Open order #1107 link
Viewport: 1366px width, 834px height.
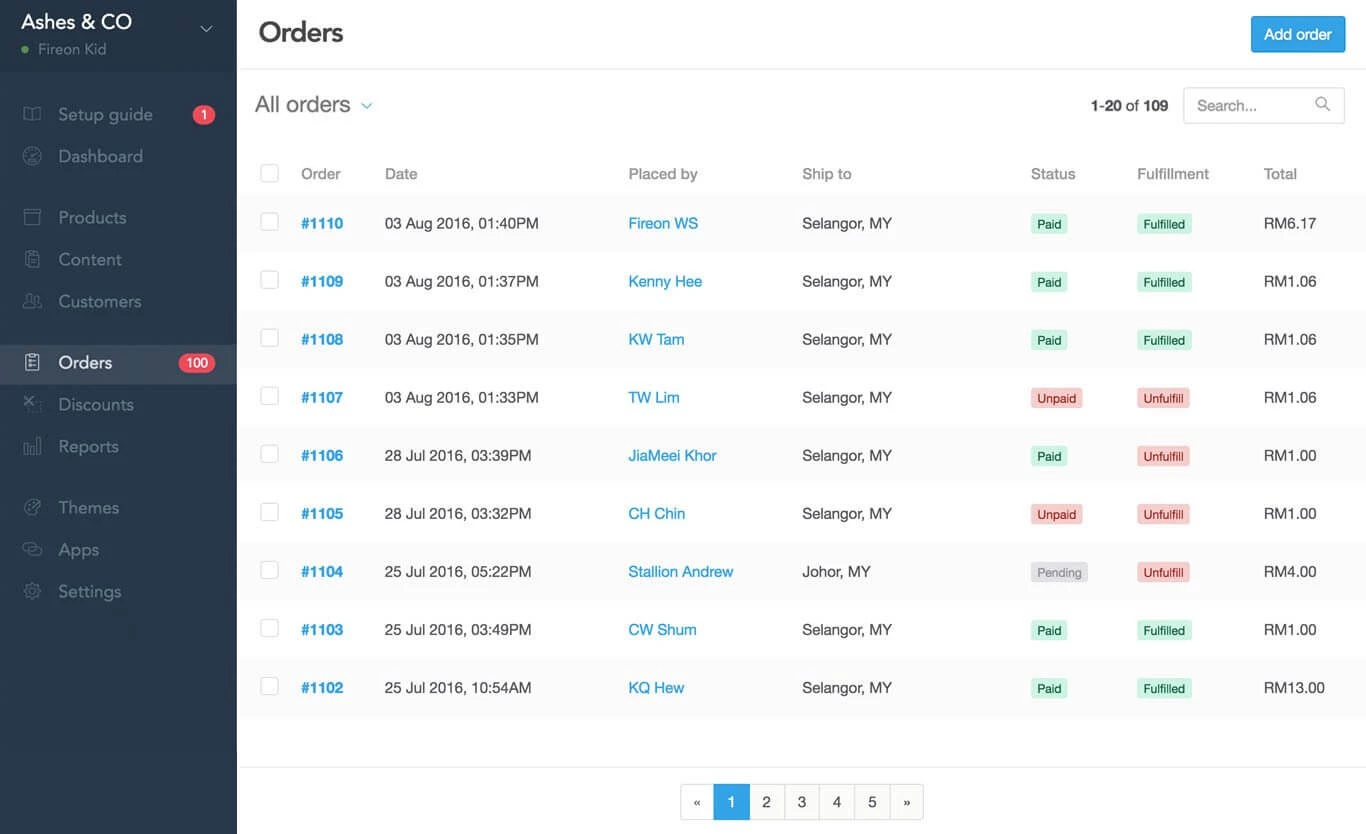click(x=322, y=397)
